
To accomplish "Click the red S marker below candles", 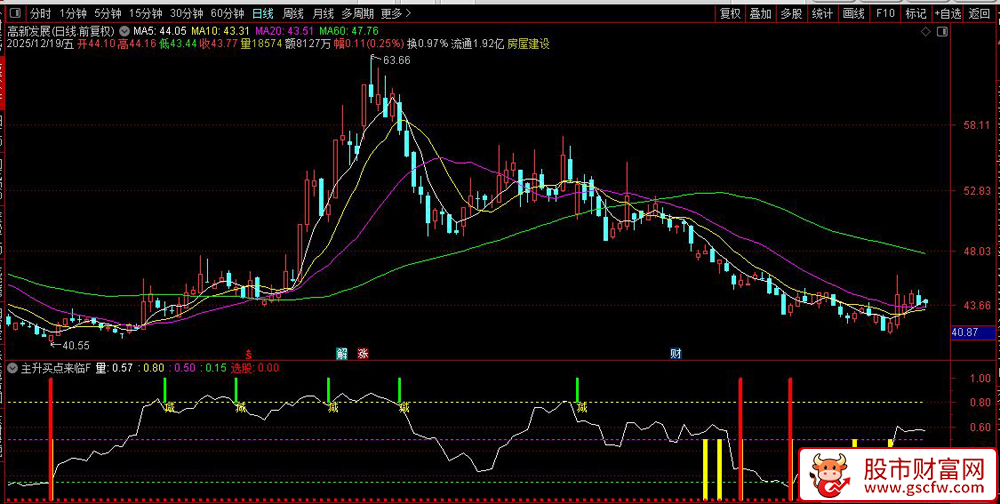I will click(248, 353).
